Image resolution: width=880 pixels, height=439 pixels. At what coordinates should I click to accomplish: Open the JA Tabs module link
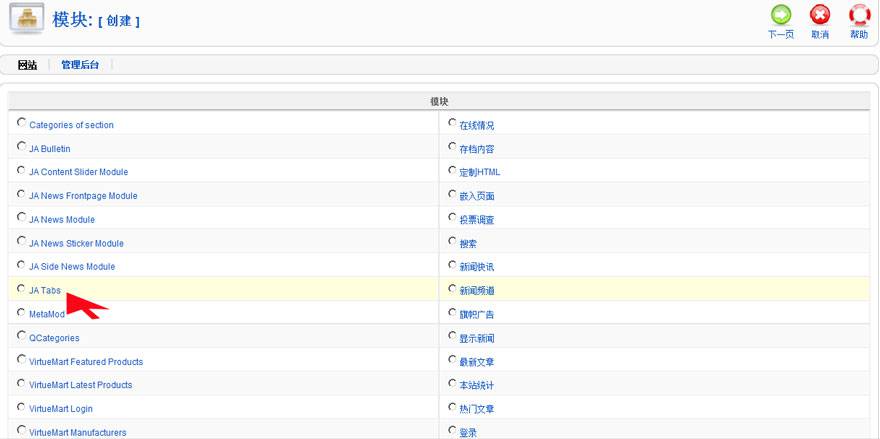pos(45,291)
